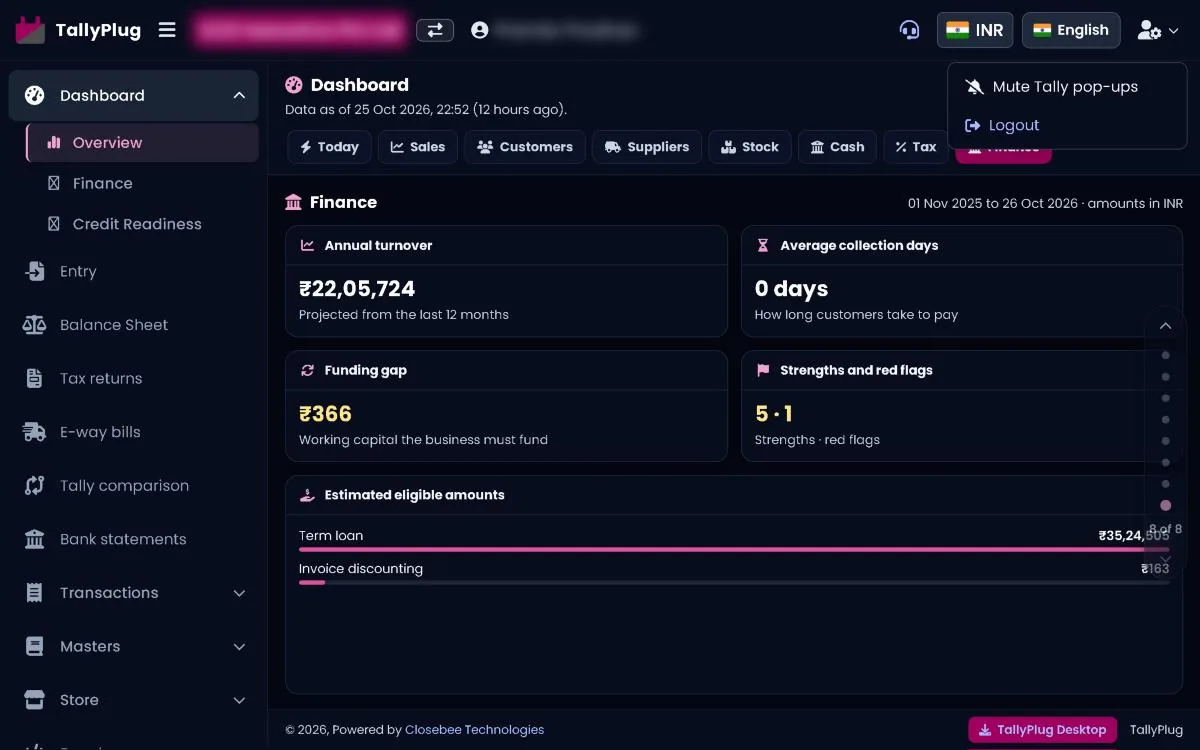Click the Tax returns document icon
1200x750 pixels.
click(35, 378)
